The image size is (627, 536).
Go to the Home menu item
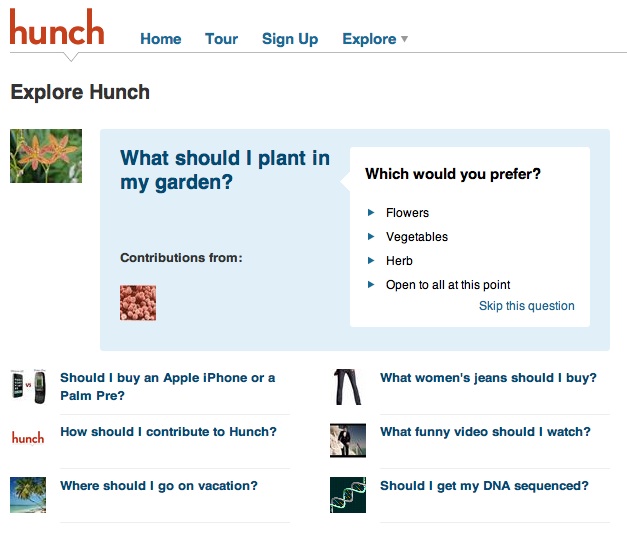tap(161, 39)
